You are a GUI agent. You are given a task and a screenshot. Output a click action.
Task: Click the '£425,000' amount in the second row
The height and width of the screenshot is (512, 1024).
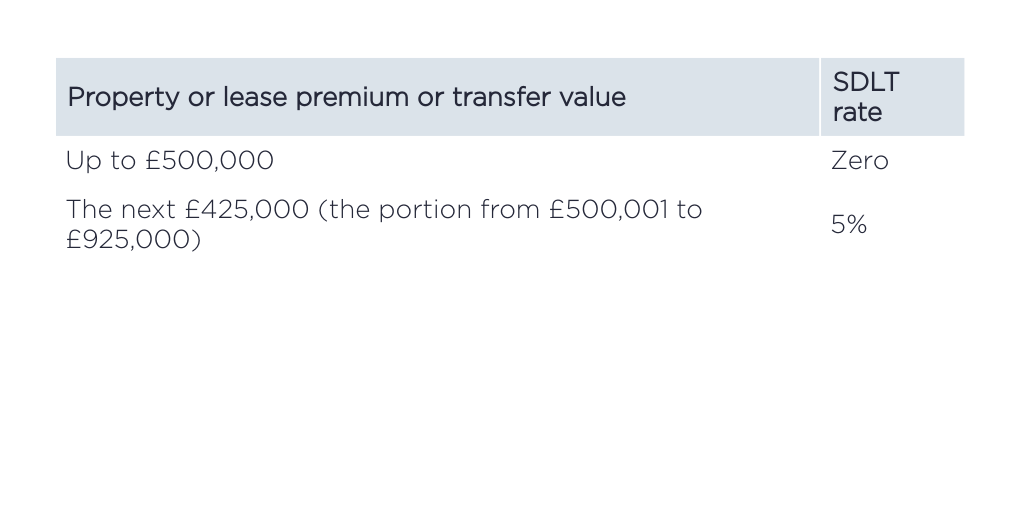[x=247, y=210]
